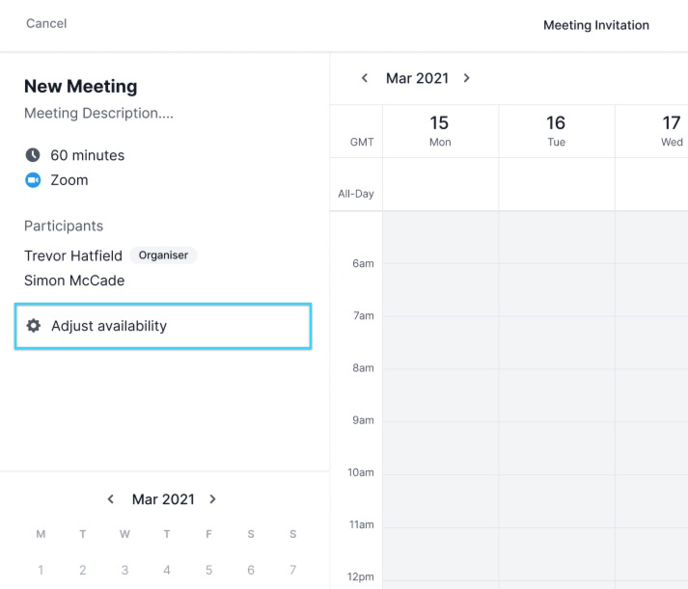Click the All-Day cell for Monday 15
Viewport: 688px width, 589px height.
pos(440,184)
